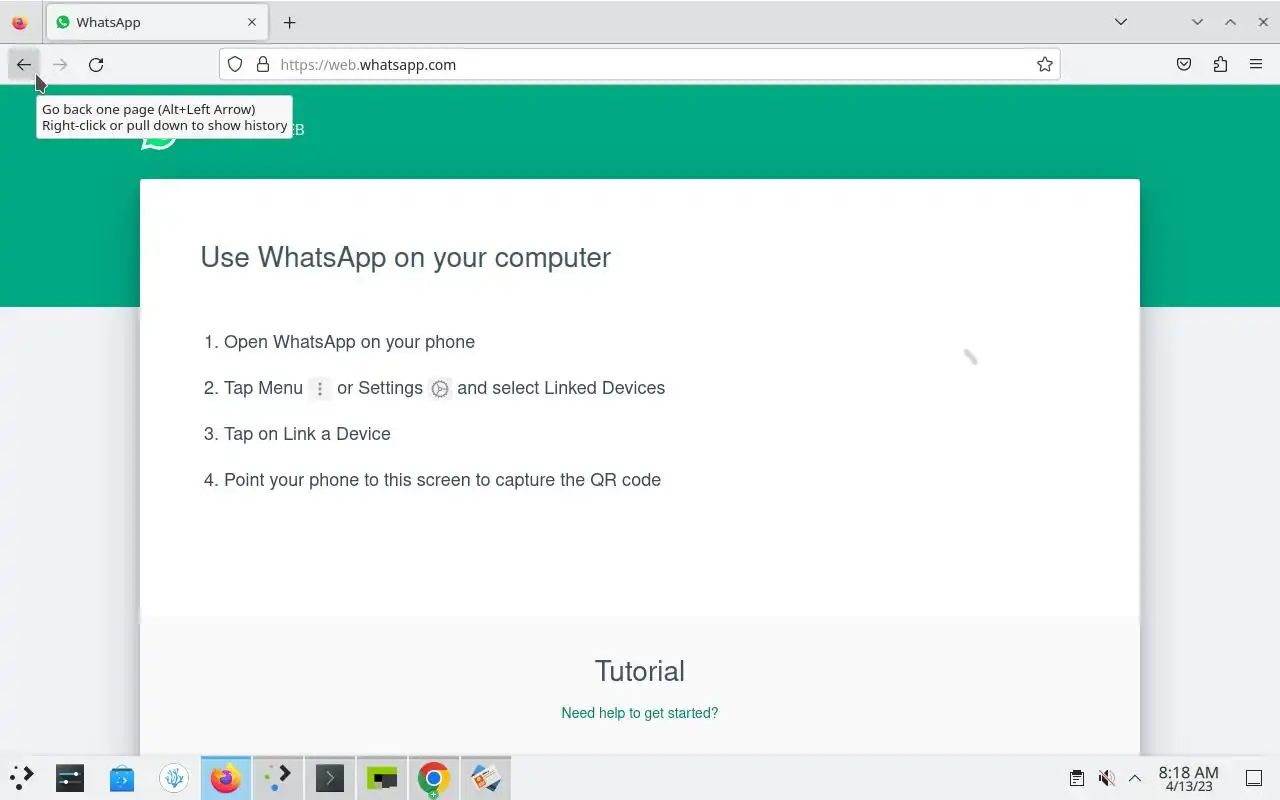Show site security info via padlock icon
Image resolution: width=1280 pixels, height=800 pixels.
coord(263,64)
